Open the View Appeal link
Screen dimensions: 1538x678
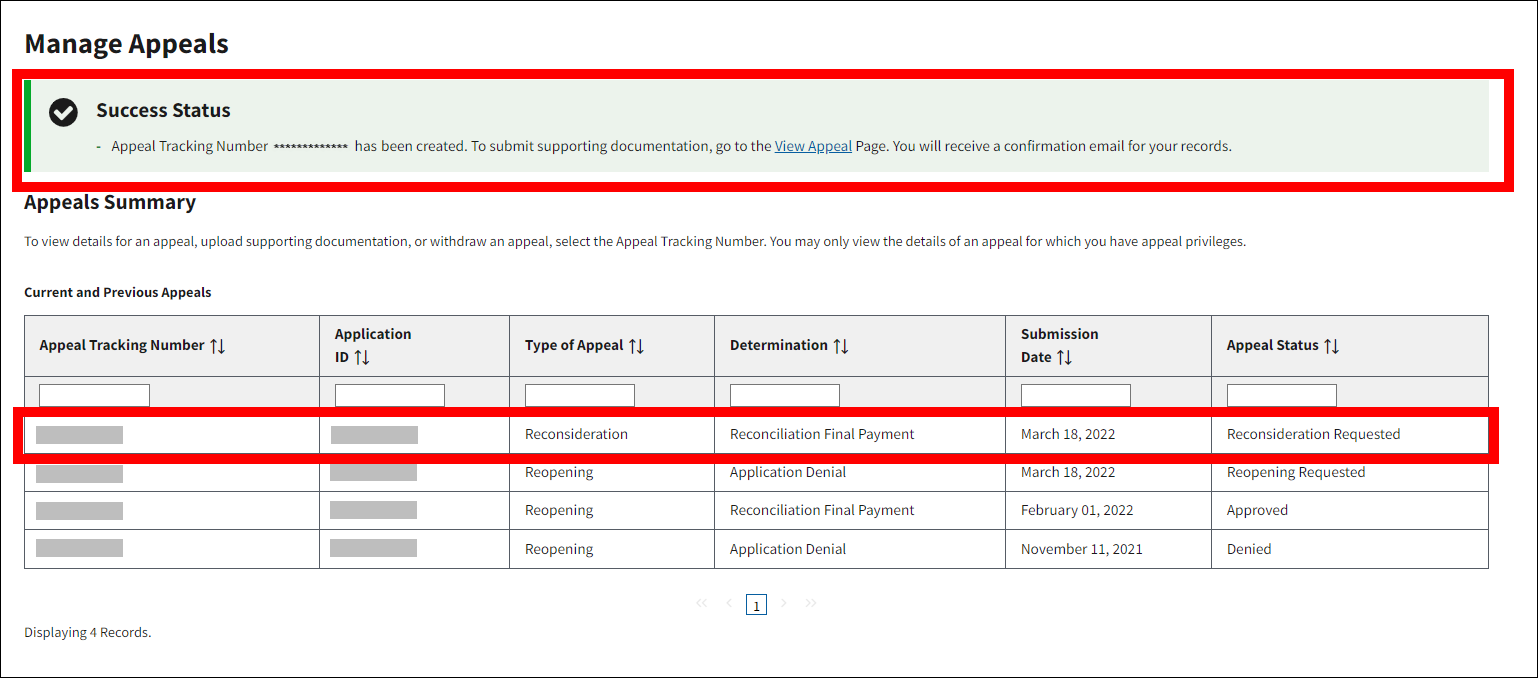click(x=813, y=146)
